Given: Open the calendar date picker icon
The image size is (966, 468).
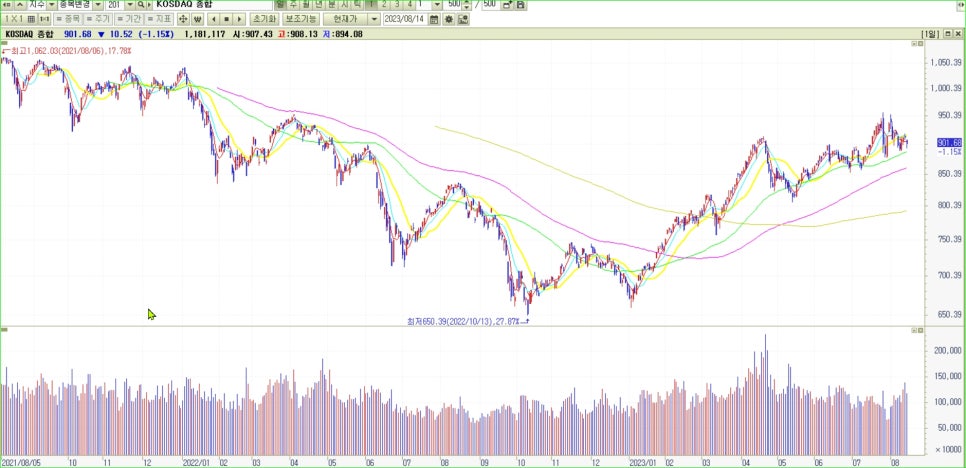Looking at the screenshot, I should click(x=434, y=19).
